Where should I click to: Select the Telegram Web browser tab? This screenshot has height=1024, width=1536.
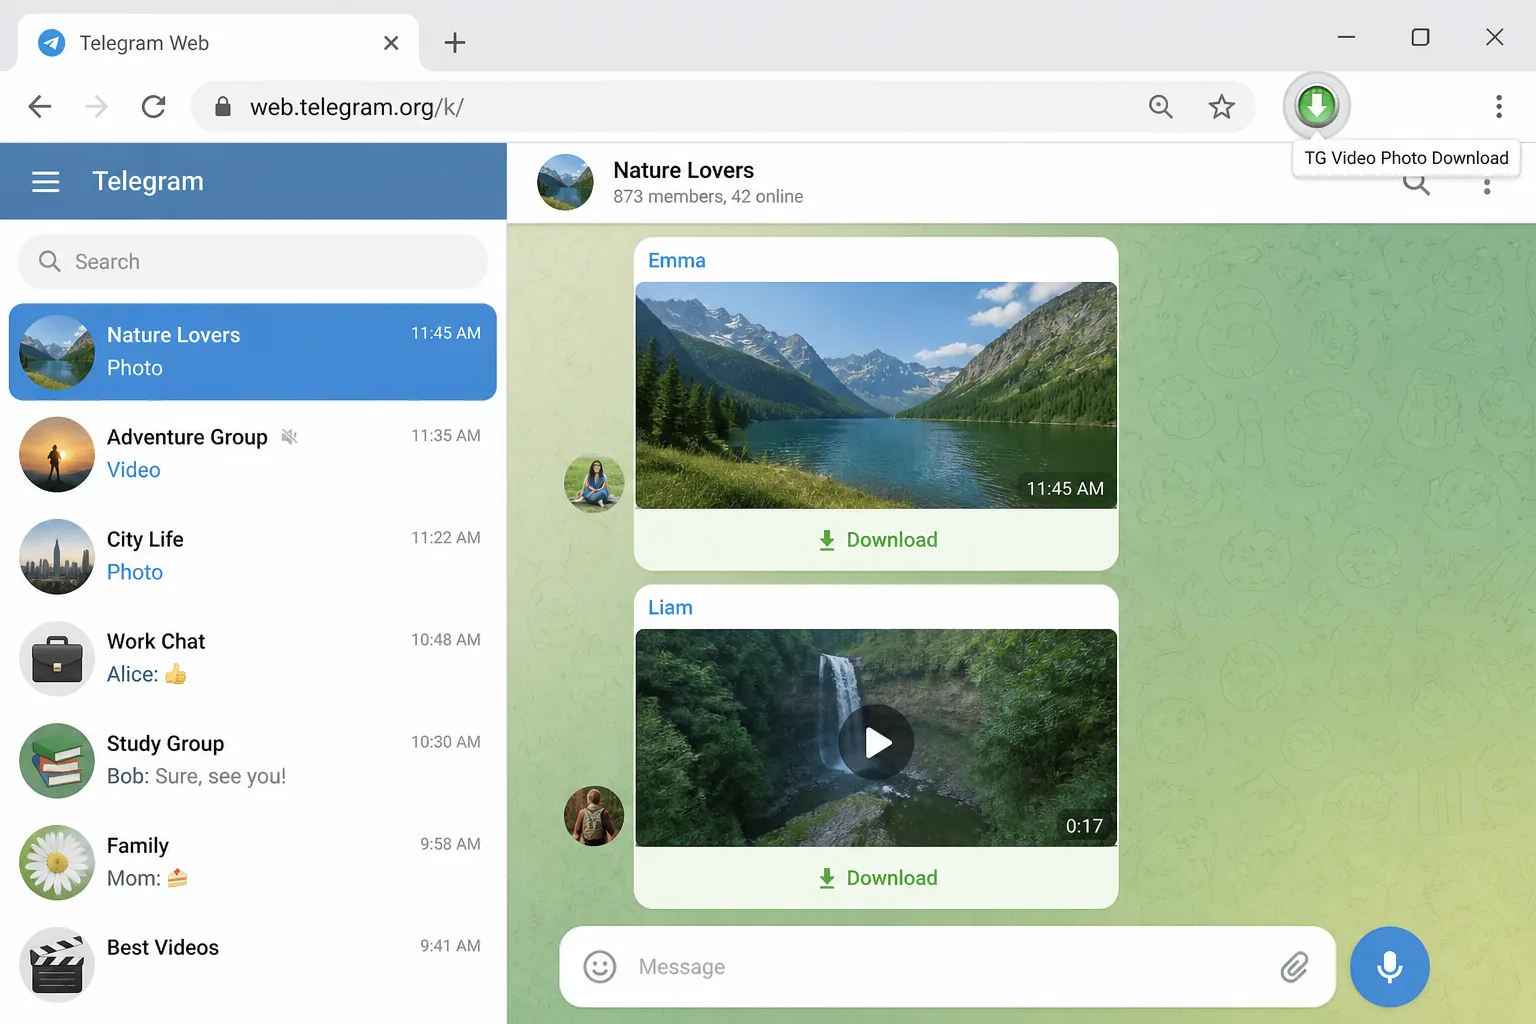[x=218, y=43]
